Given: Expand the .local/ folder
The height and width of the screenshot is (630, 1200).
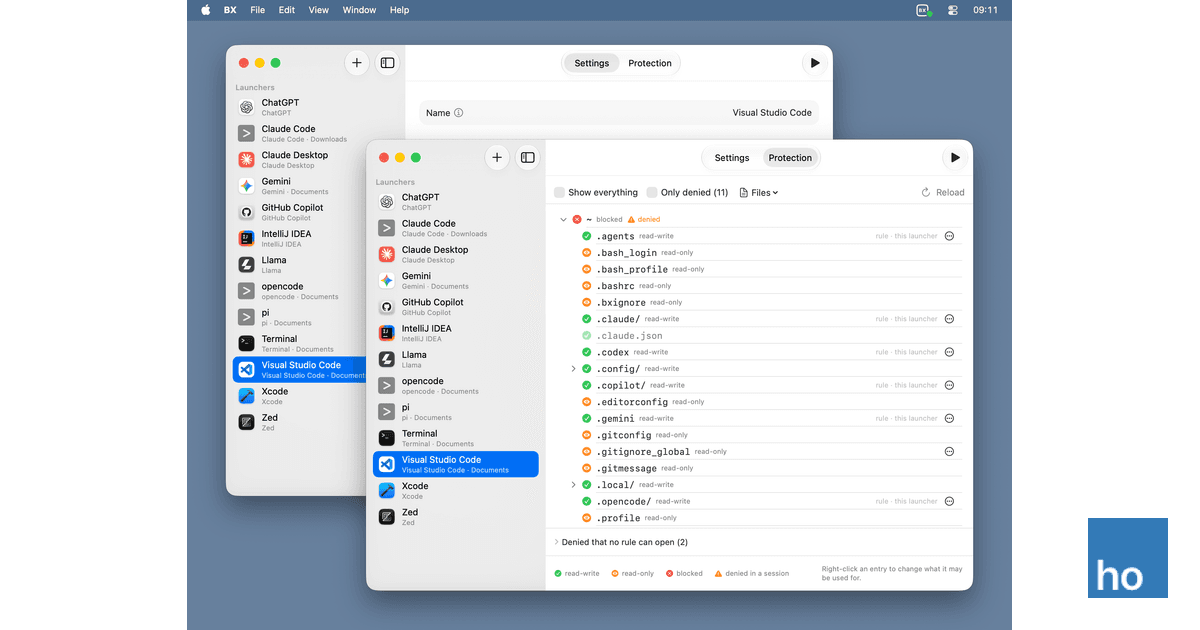Looking at the screenshot, I should point(574,485).
